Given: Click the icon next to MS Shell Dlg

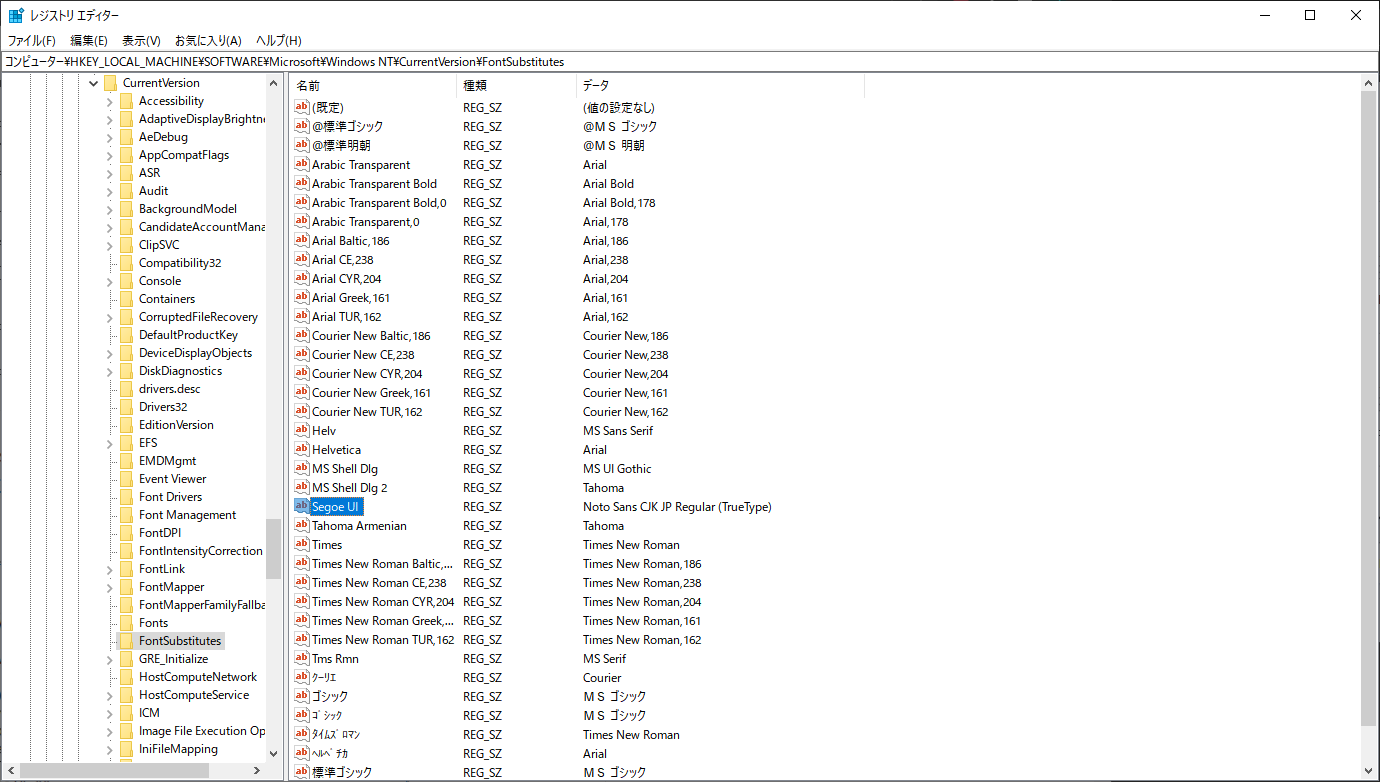Looking at the screenshot, I should click(x=301, y=469).
